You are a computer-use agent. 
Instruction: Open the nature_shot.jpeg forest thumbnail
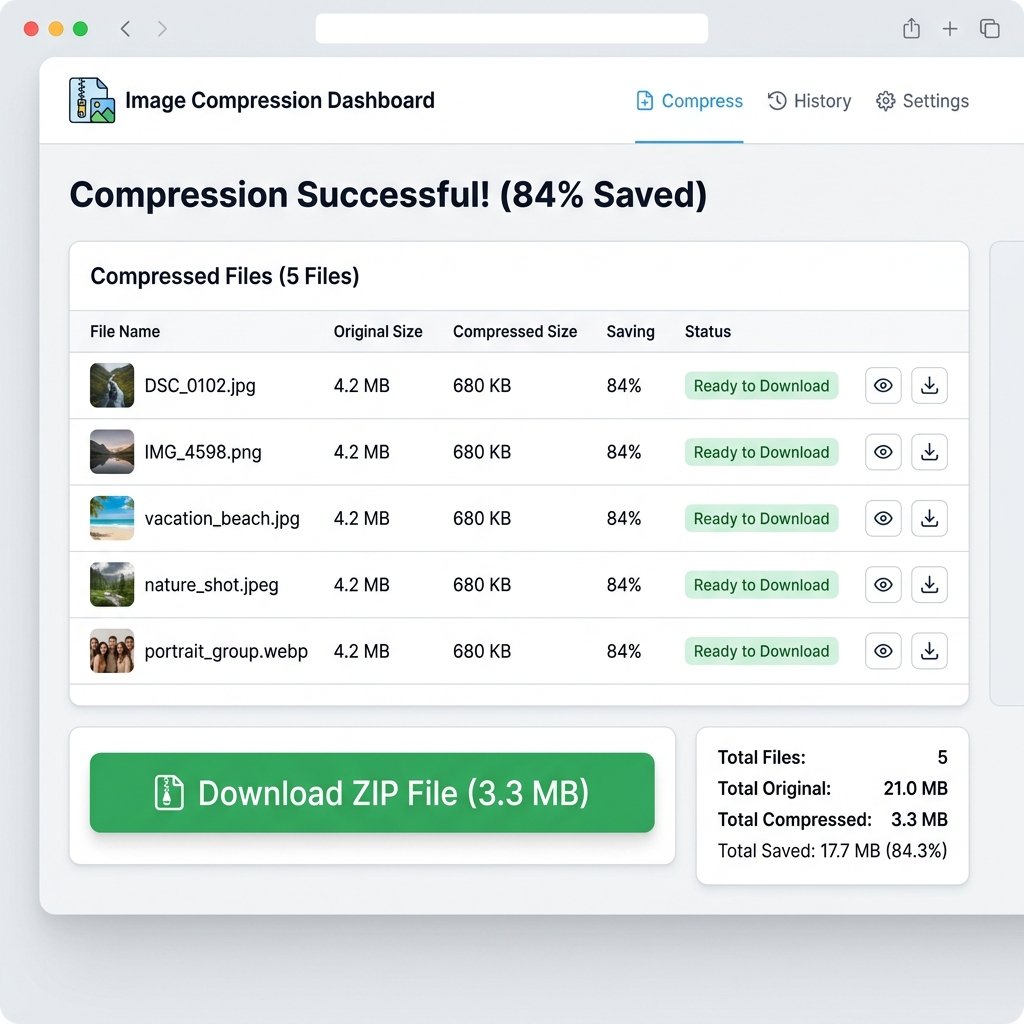tap(112, 584)
